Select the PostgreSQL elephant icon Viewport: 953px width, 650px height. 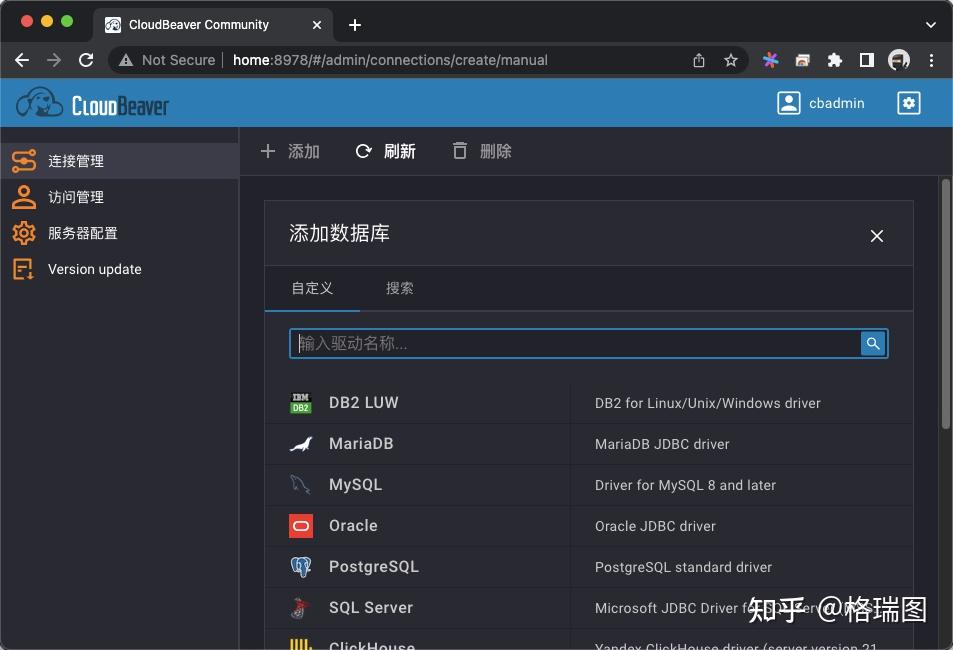tap(300, 566)
